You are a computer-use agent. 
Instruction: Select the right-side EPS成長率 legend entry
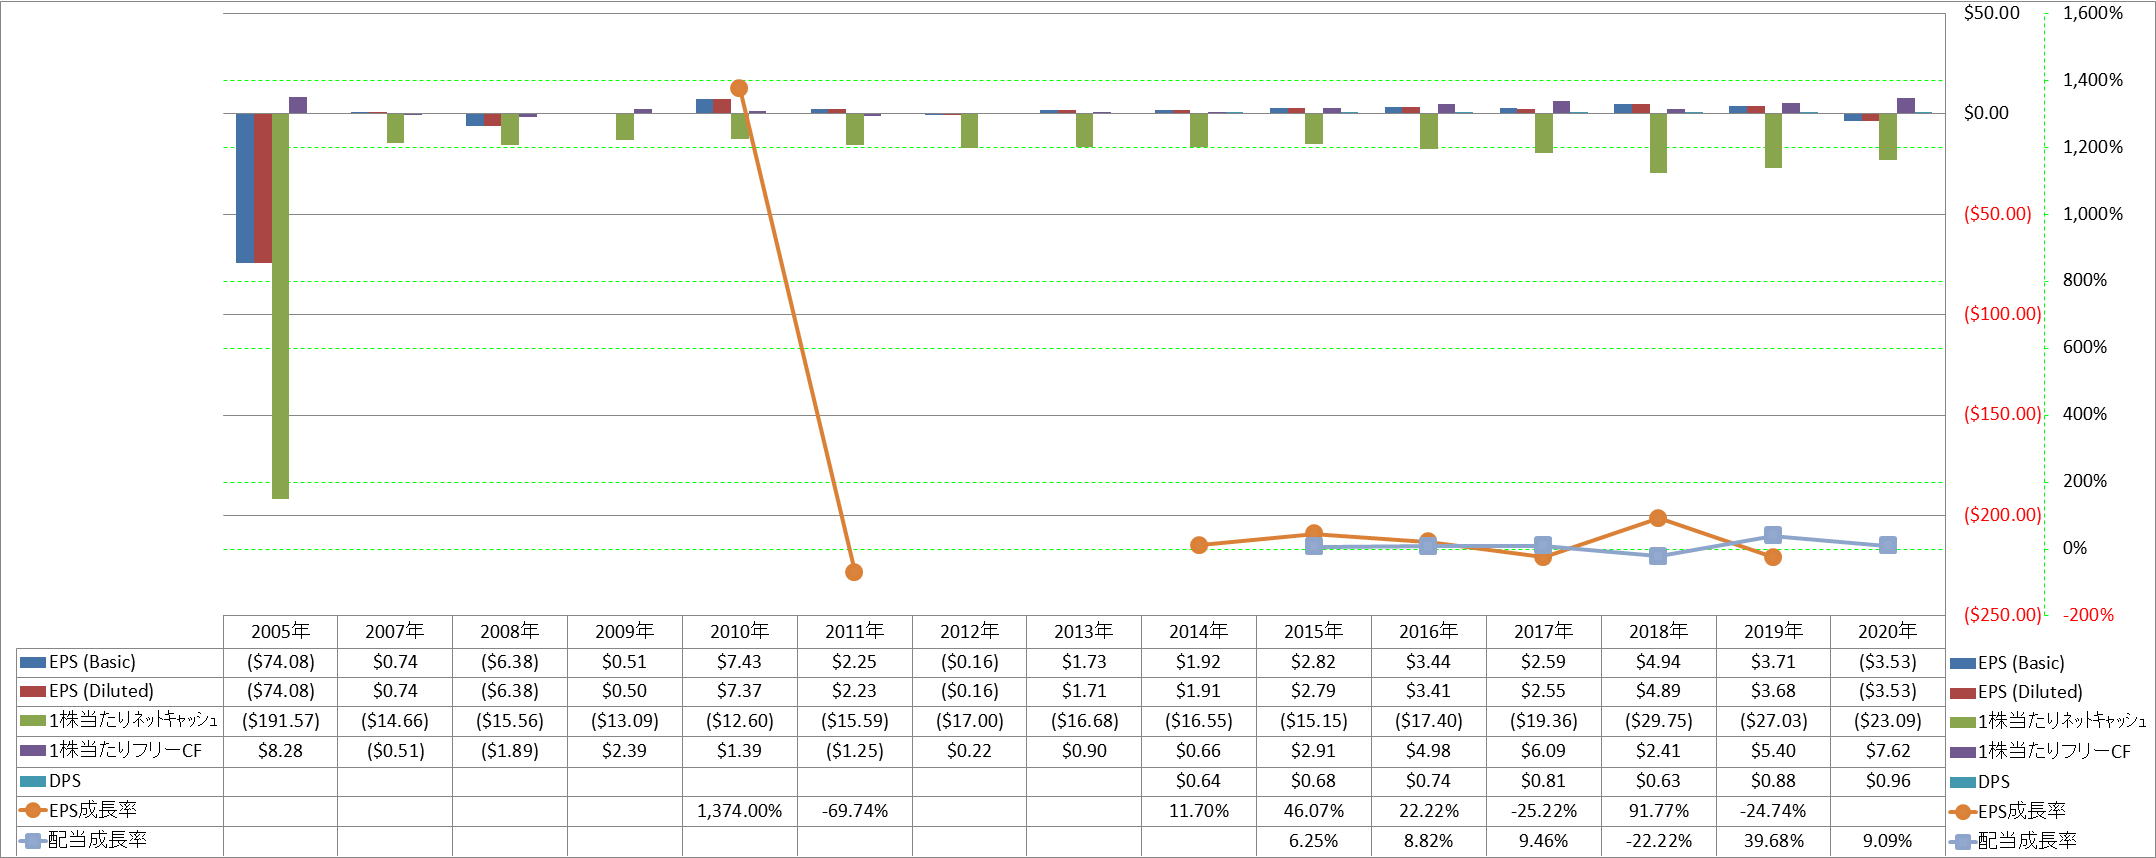click(2008, 811)
